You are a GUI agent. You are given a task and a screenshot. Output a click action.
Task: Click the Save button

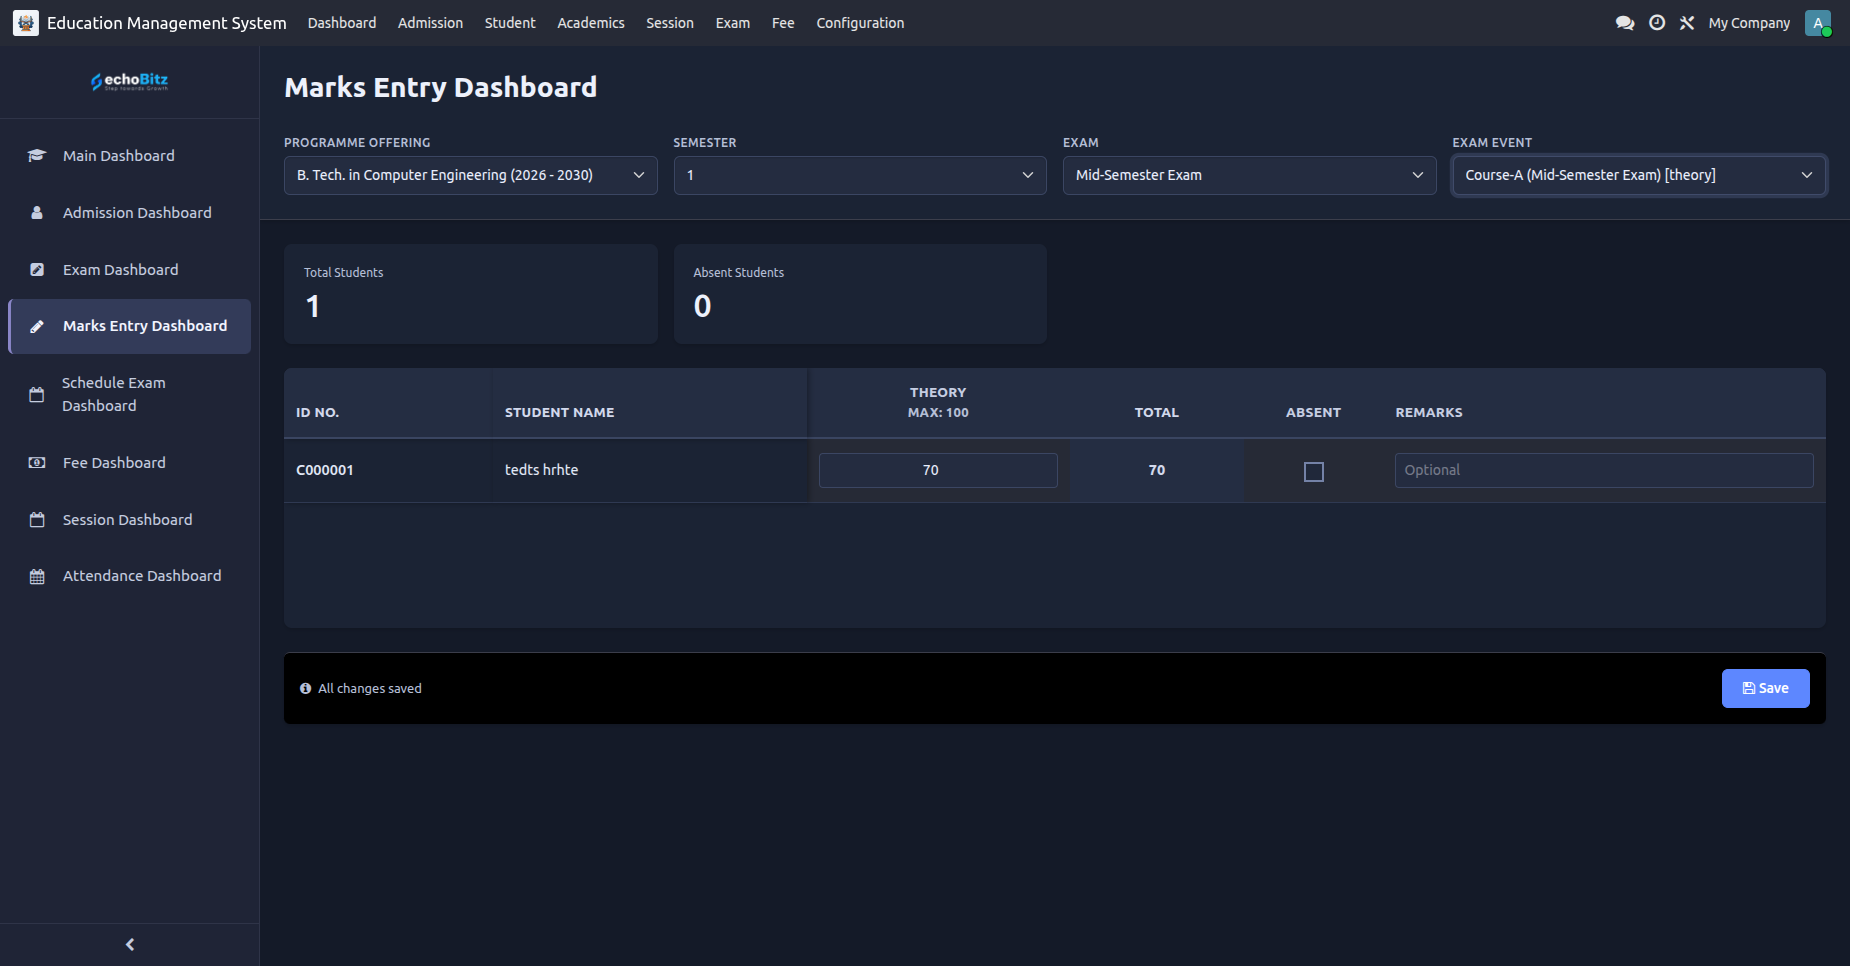point(1765,689)
